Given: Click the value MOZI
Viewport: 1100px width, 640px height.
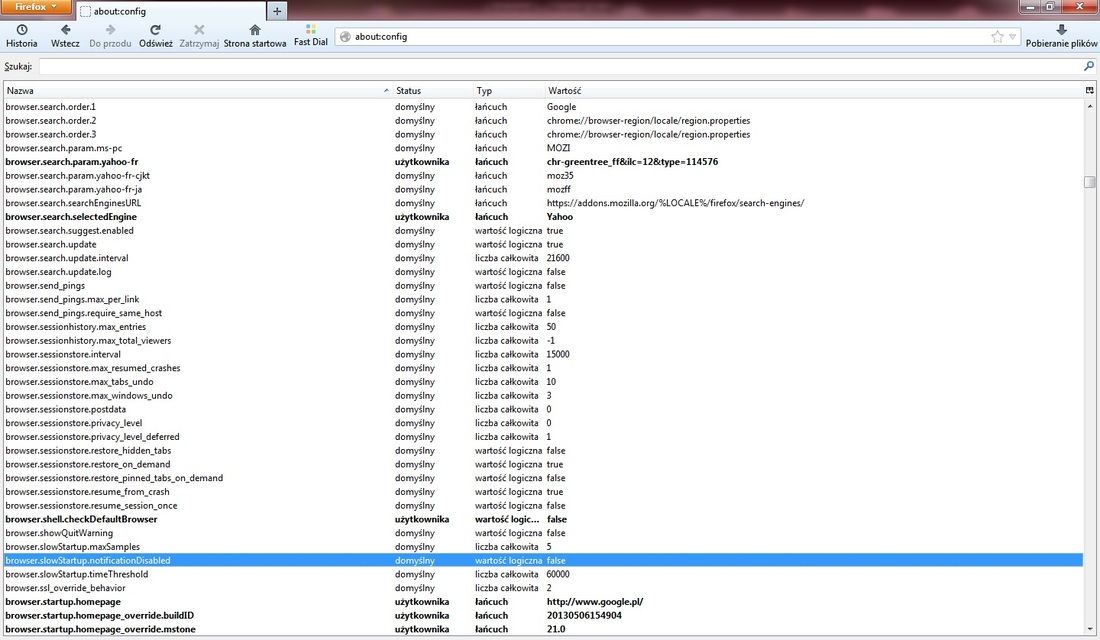Looking at the screenshot, I should (558, 148).
